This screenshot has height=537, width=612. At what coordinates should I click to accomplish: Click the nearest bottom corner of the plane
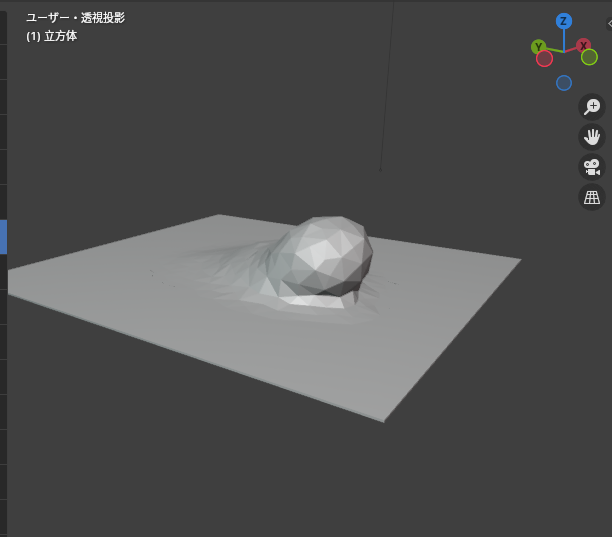coord(383,420)
